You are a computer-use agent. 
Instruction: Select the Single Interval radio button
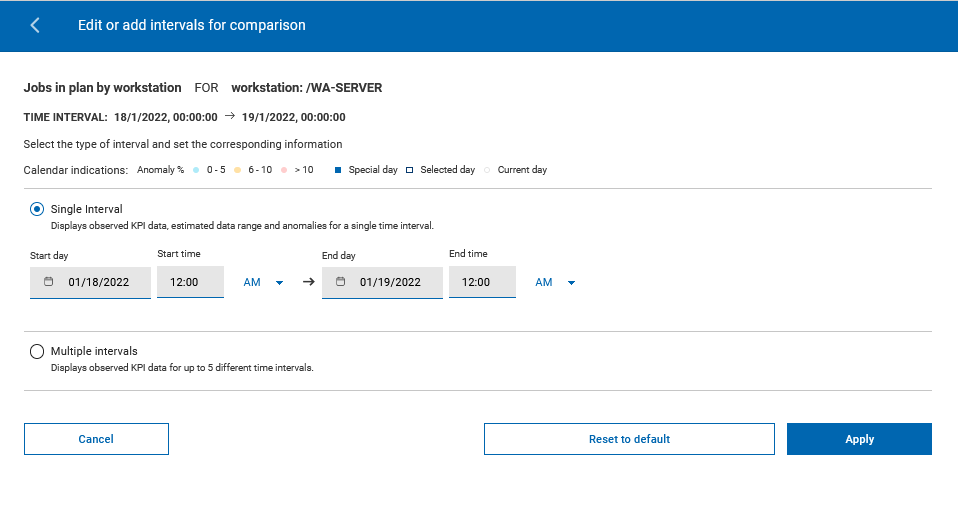37,209
